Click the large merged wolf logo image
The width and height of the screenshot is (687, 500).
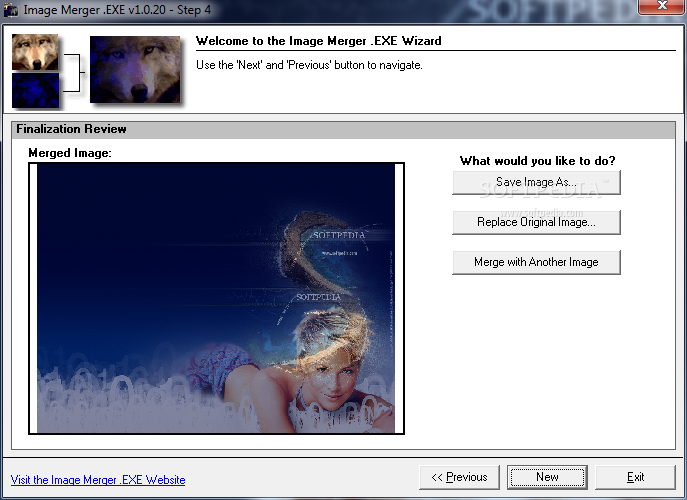tap(135, 69)
